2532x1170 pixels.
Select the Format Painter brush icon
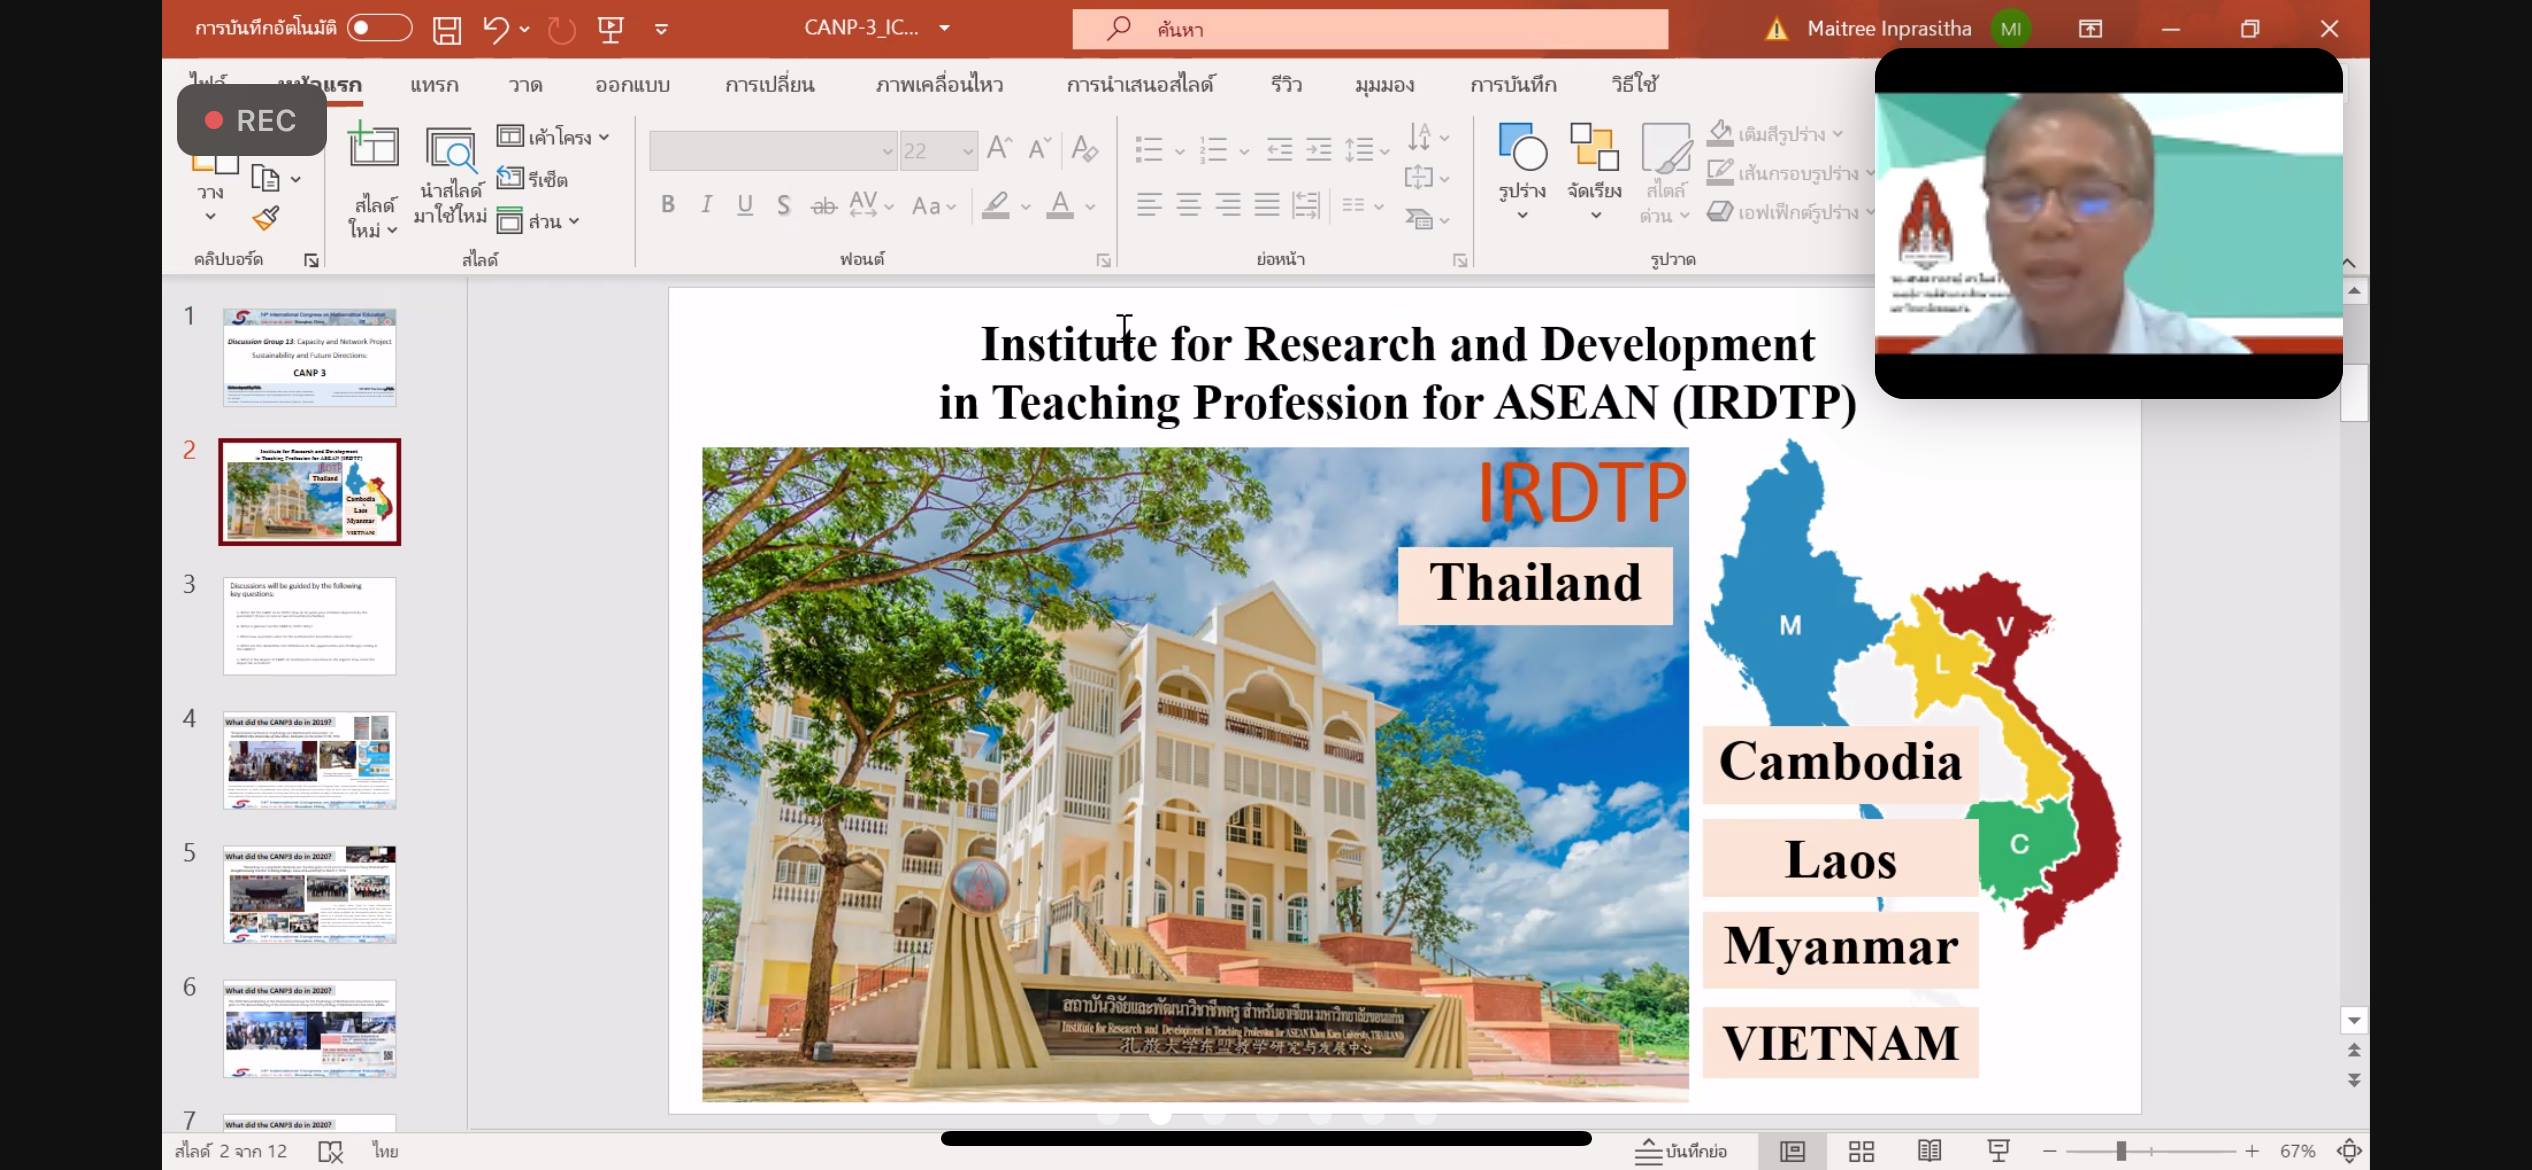click(x=266, y=218)
